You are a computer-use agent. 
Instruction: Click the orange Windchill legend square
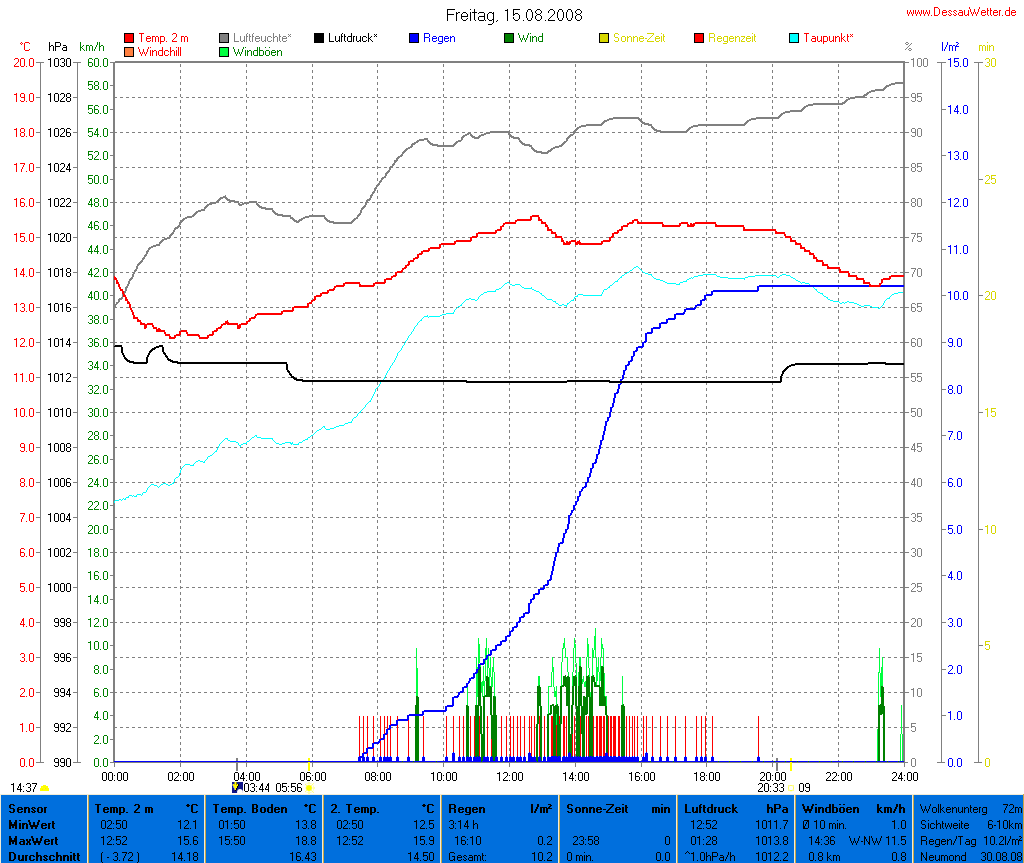(x=129, y=51)
